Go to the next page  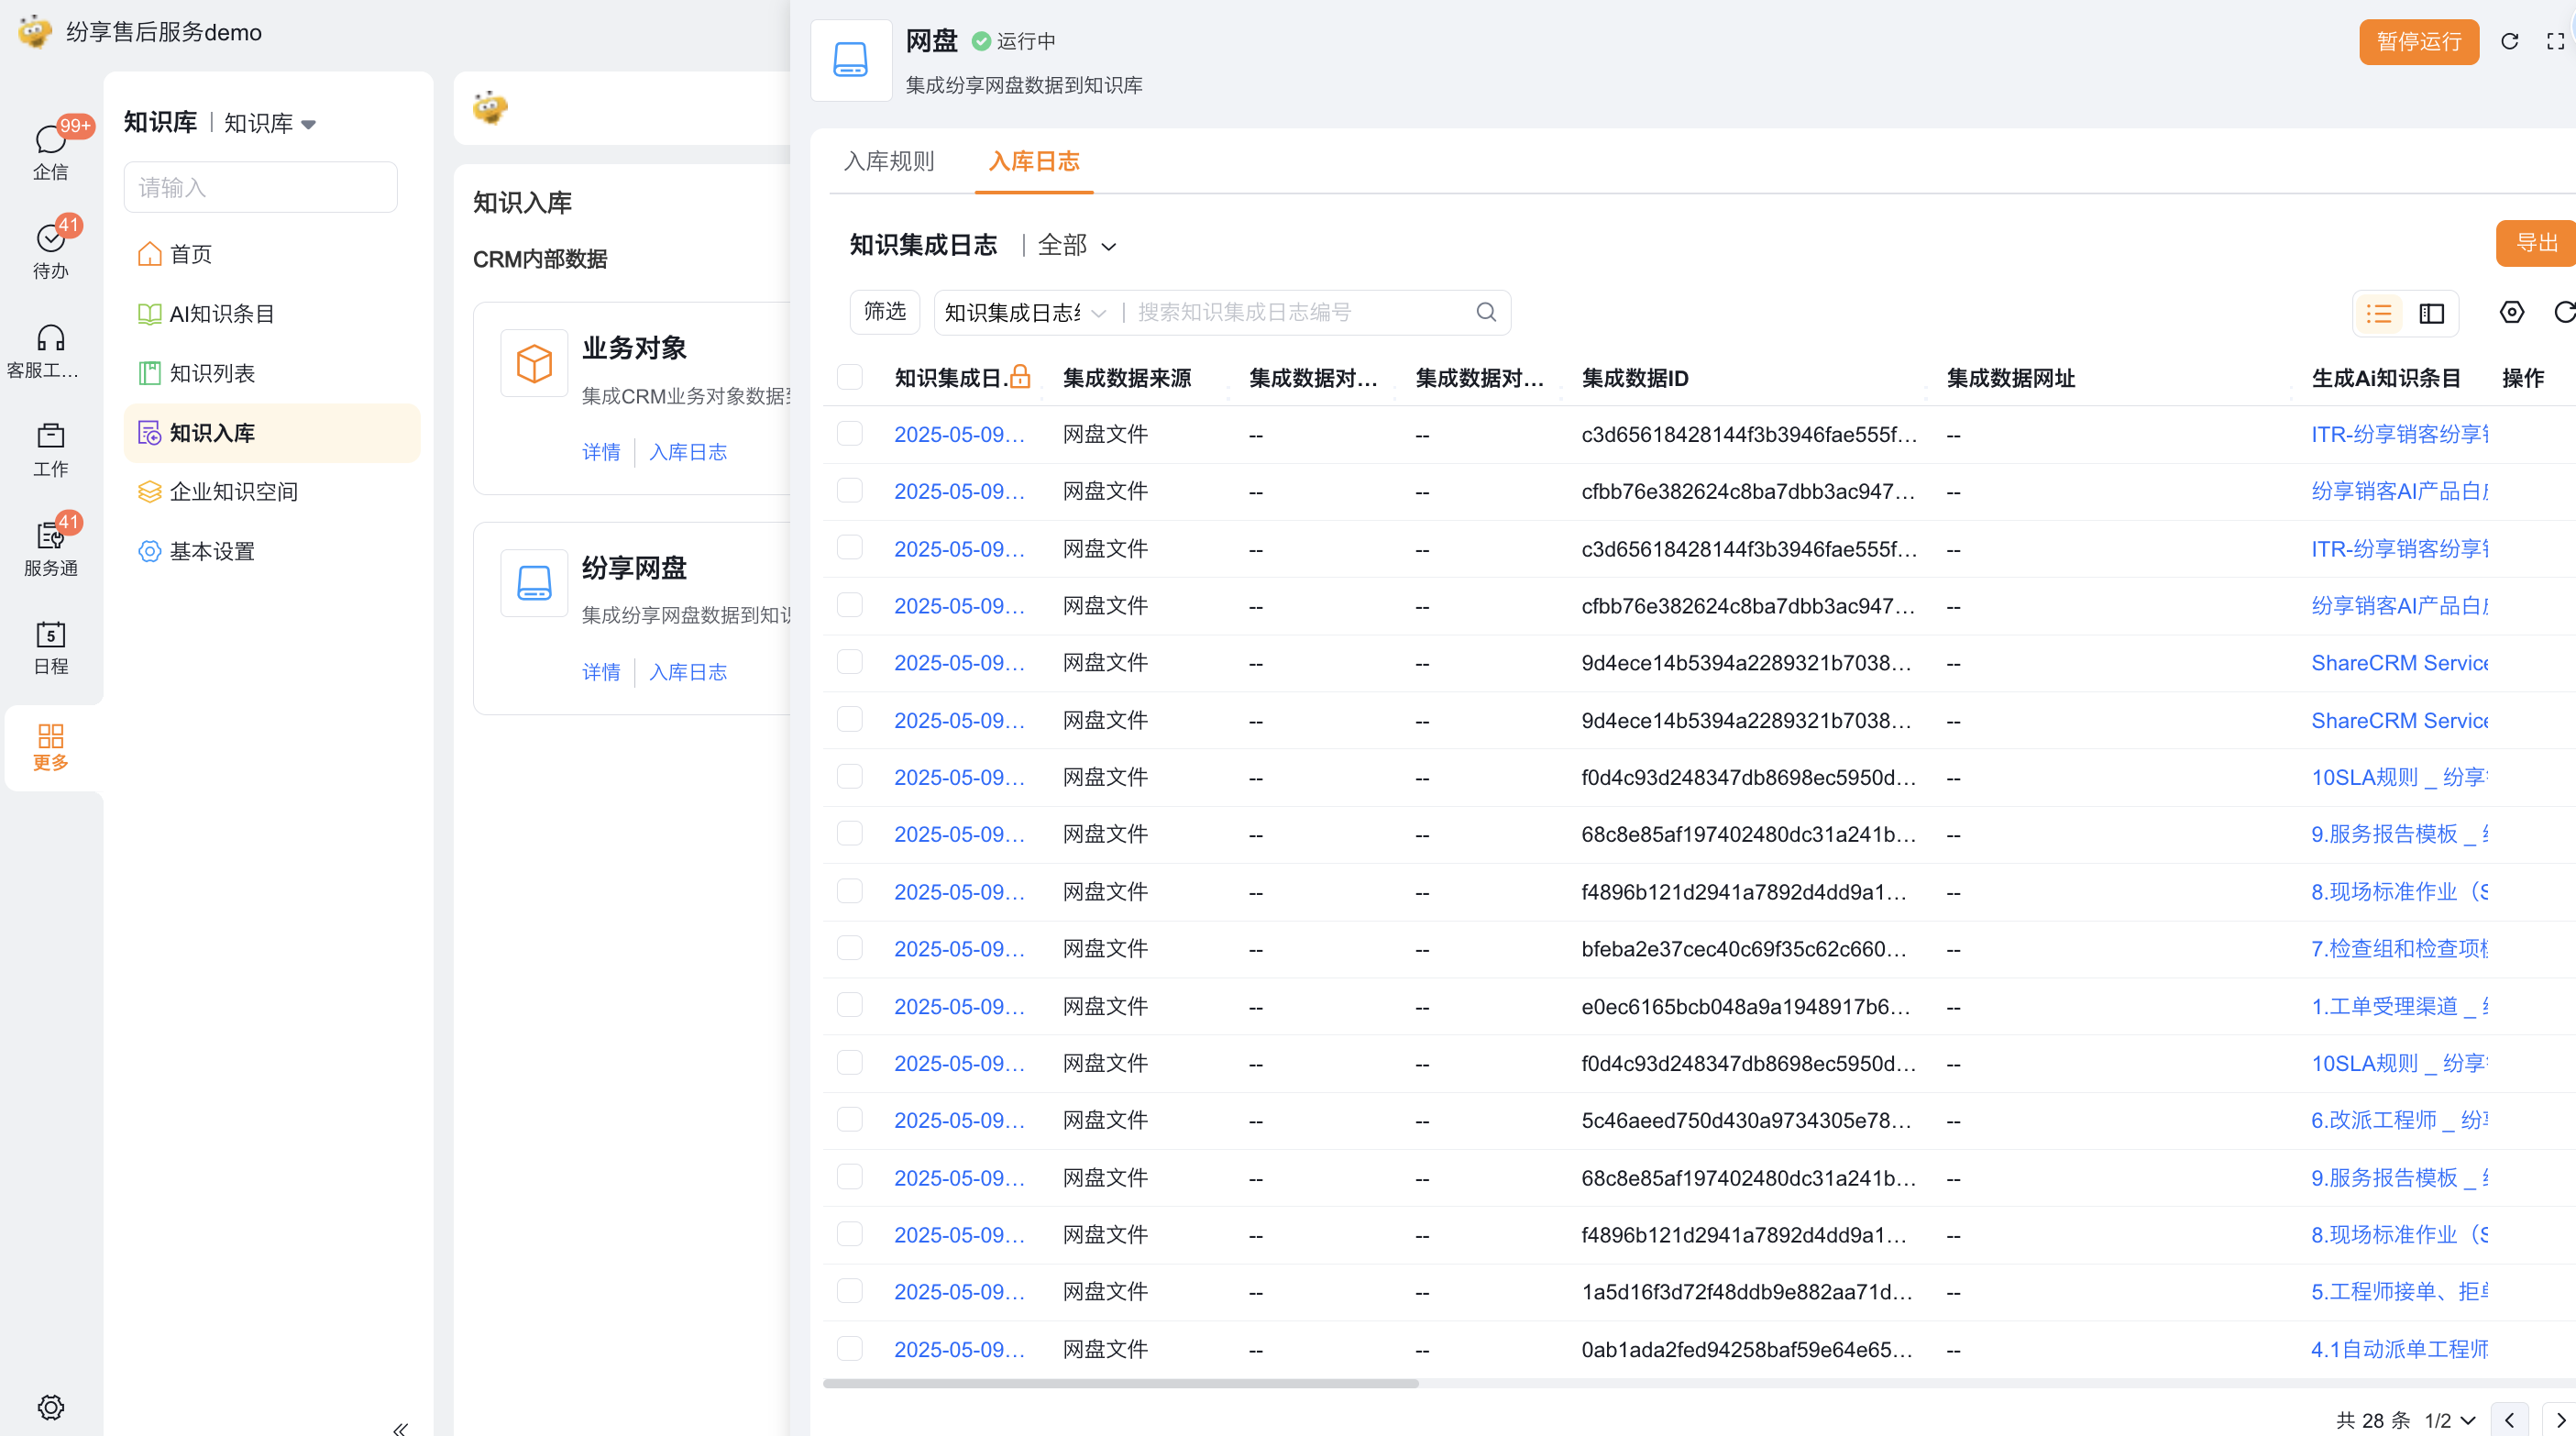2560,1420
